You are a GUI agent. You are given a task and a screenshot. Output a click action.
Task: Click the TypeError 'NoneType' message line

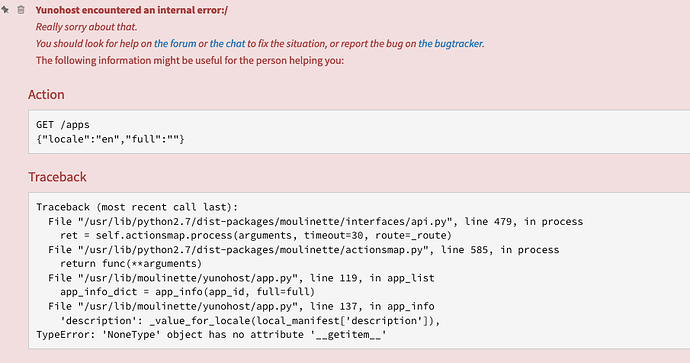211,335
